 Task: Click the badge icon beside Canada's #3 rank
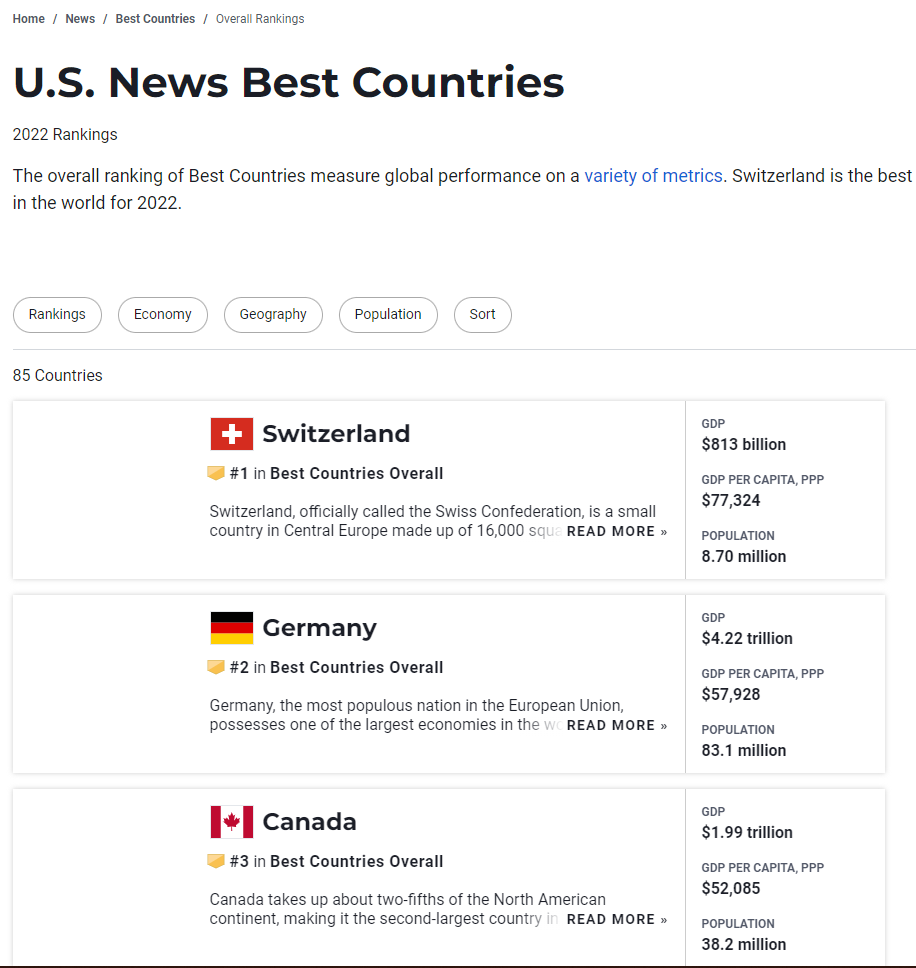pyautogui.click(x=216, y=861)
